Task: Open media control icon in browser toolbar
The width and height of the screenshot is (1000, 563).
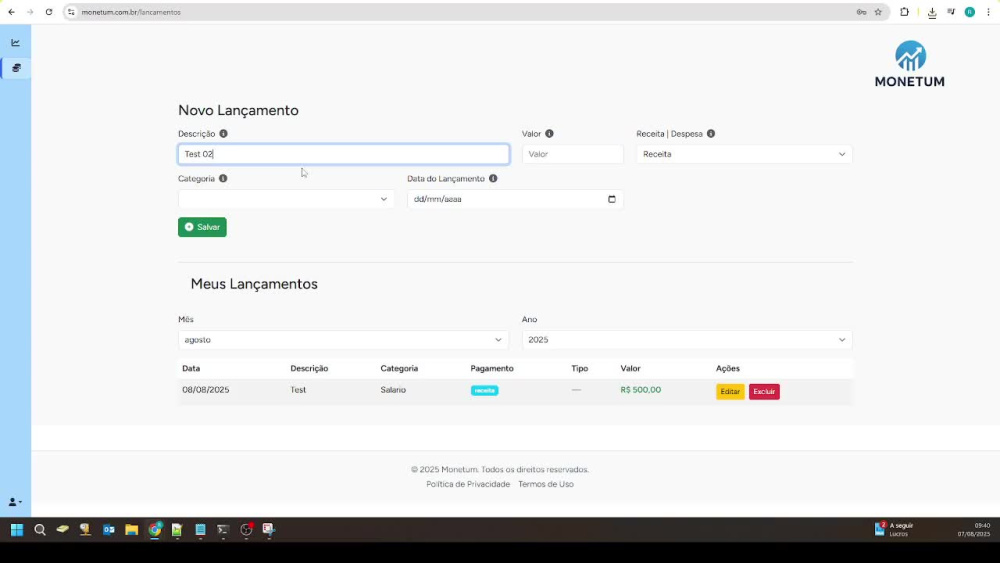Action: tap(951, 12)
